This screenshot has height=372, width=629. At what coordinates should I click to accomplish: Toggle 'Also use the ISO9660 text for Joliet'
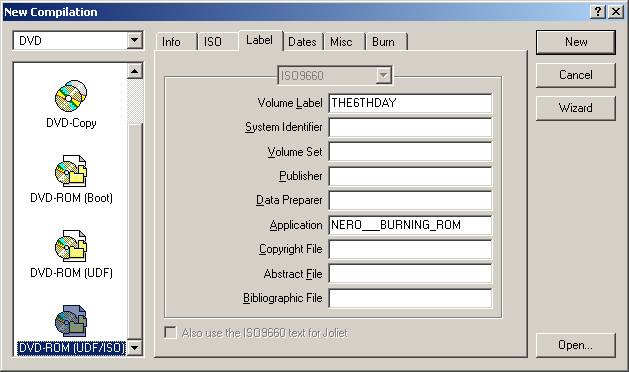(x=170, y=333)
